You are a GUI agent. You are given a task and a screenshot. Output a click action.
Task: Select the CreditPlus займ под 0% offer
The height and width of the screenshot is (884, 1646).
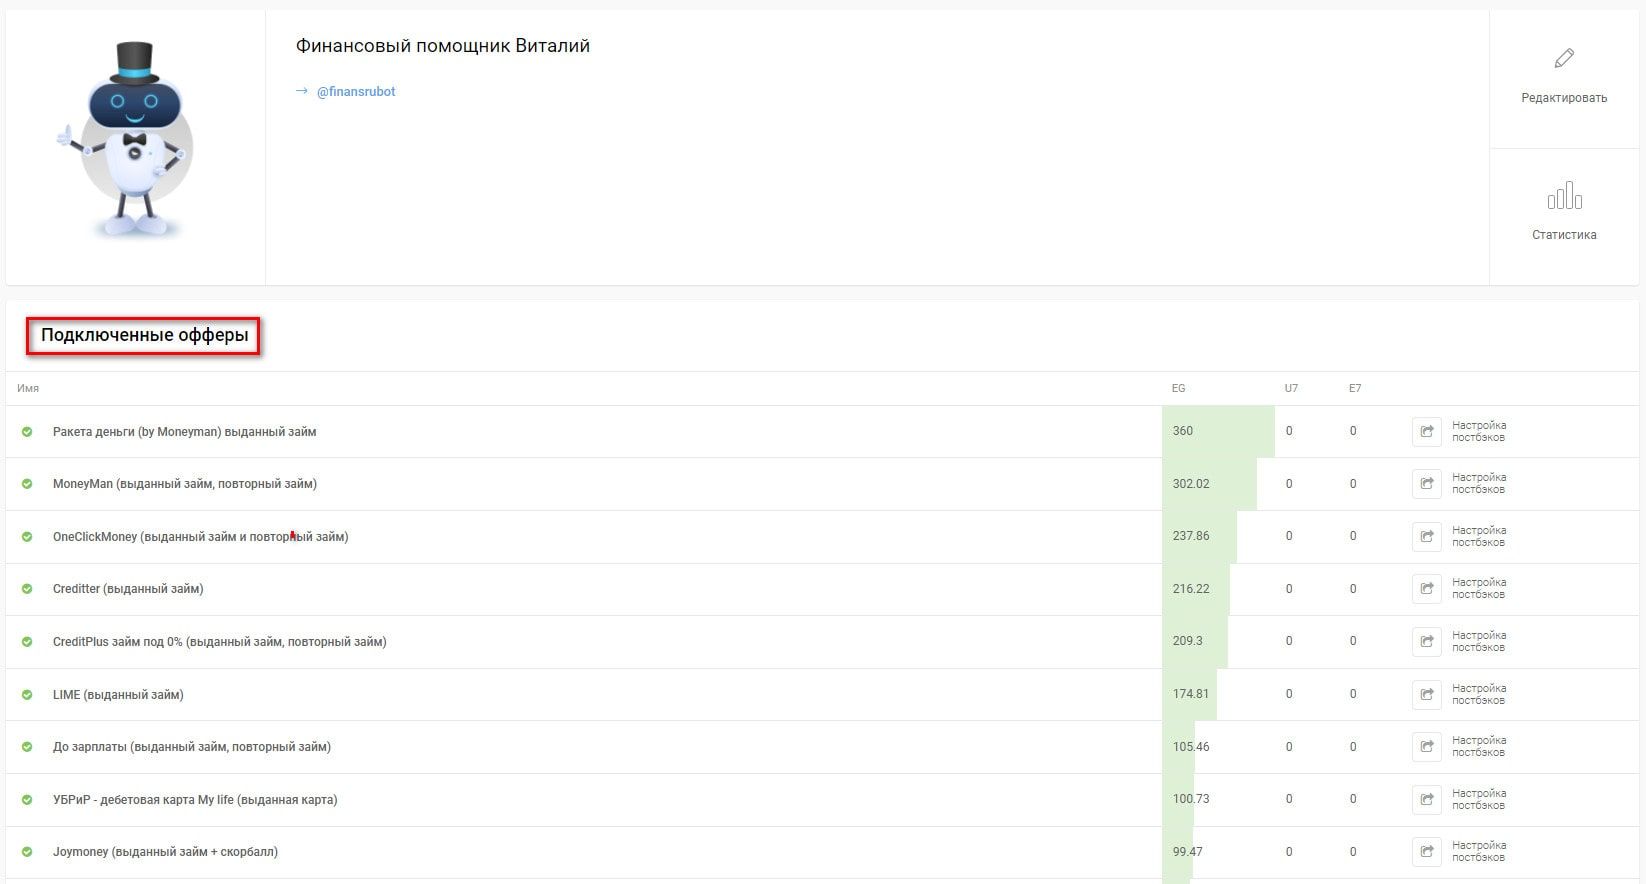click(x=220, y=642)
